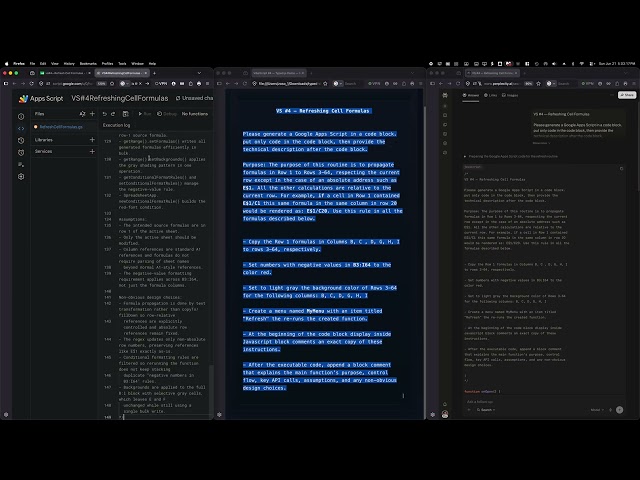Select the Images tab in Perplexity window
This screenshot has width=640, height=480.
coord(510,95)
